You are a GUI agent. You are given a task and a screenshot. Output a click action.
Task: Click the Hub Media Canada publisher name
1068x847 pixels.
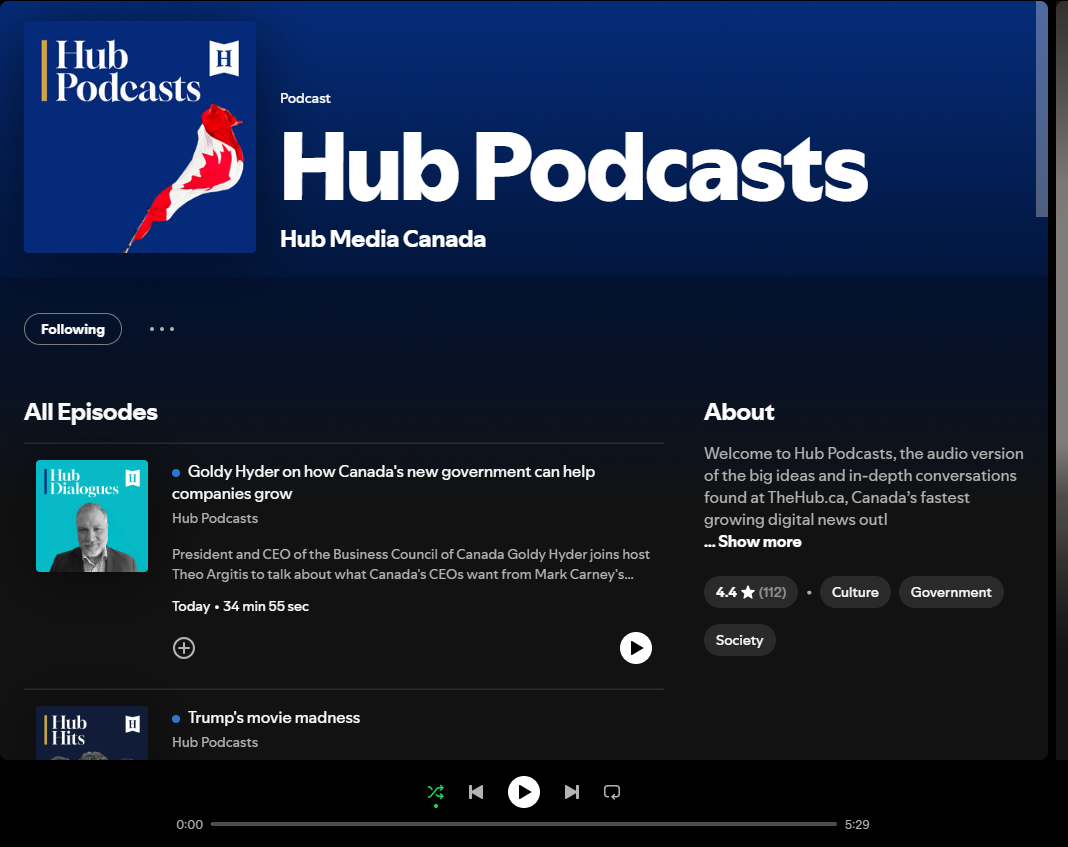383,239
